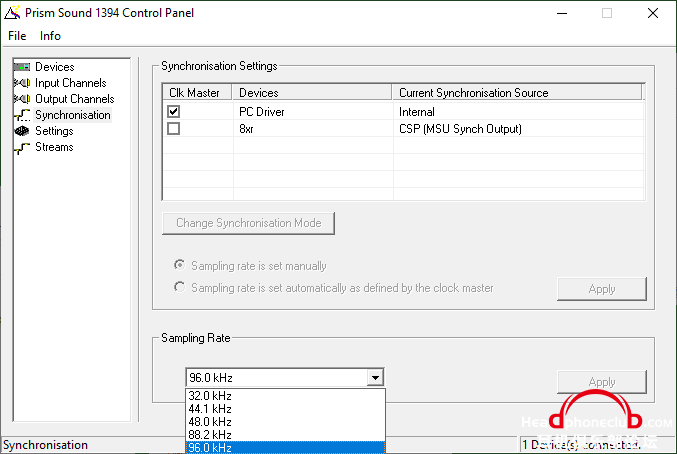This screenshot has width=677, height=454.
Task: Select the 8xr device row
Action: click(x=404, y=129)
